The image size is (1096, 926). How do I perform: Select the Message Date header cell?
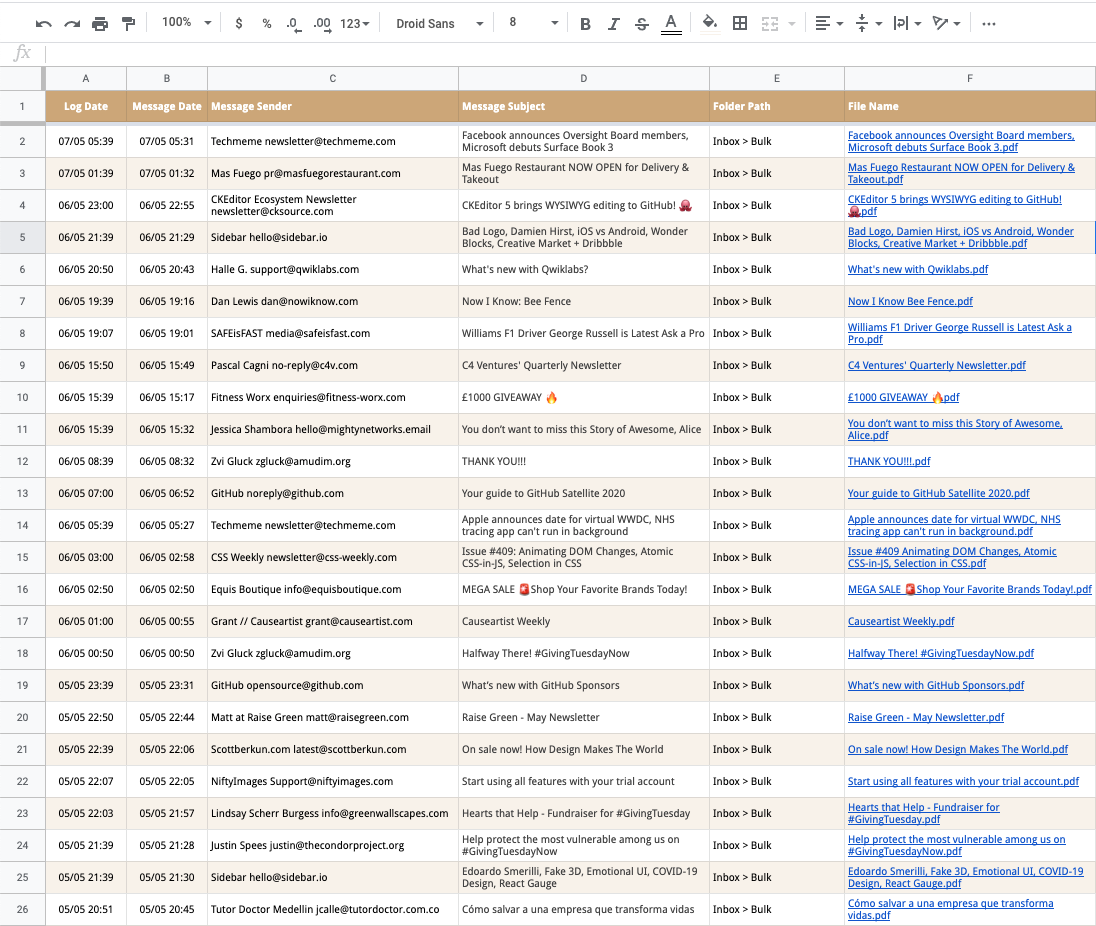167,107
